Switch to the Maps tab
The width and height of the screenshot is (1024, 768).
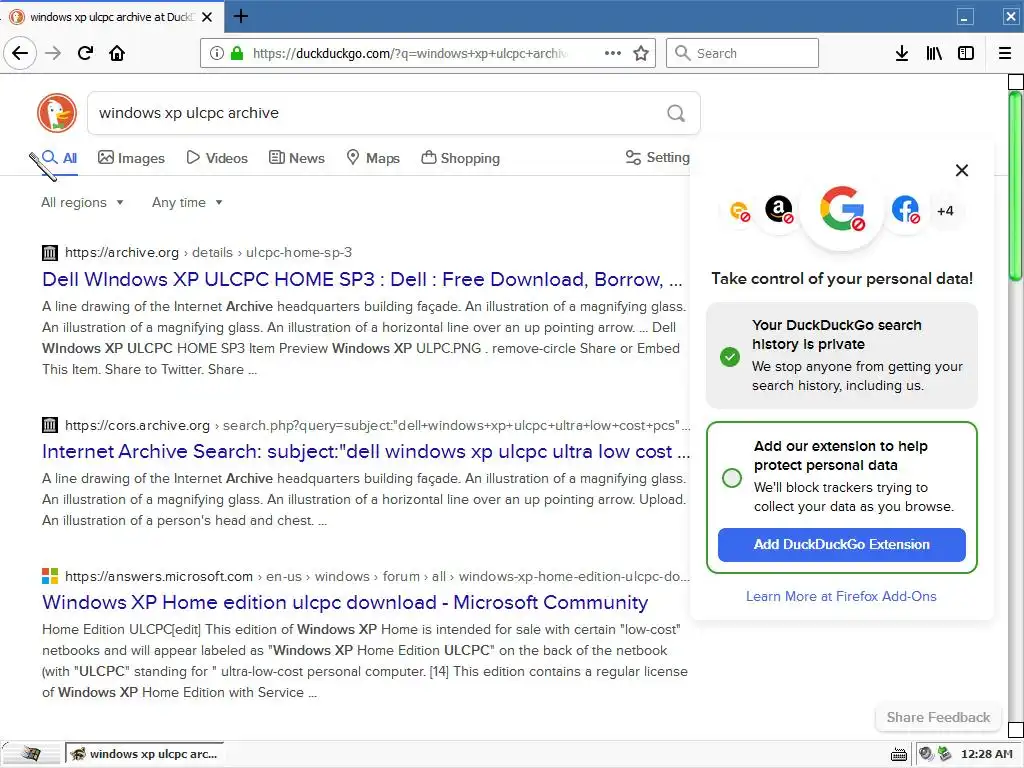(x=373, y=158)
